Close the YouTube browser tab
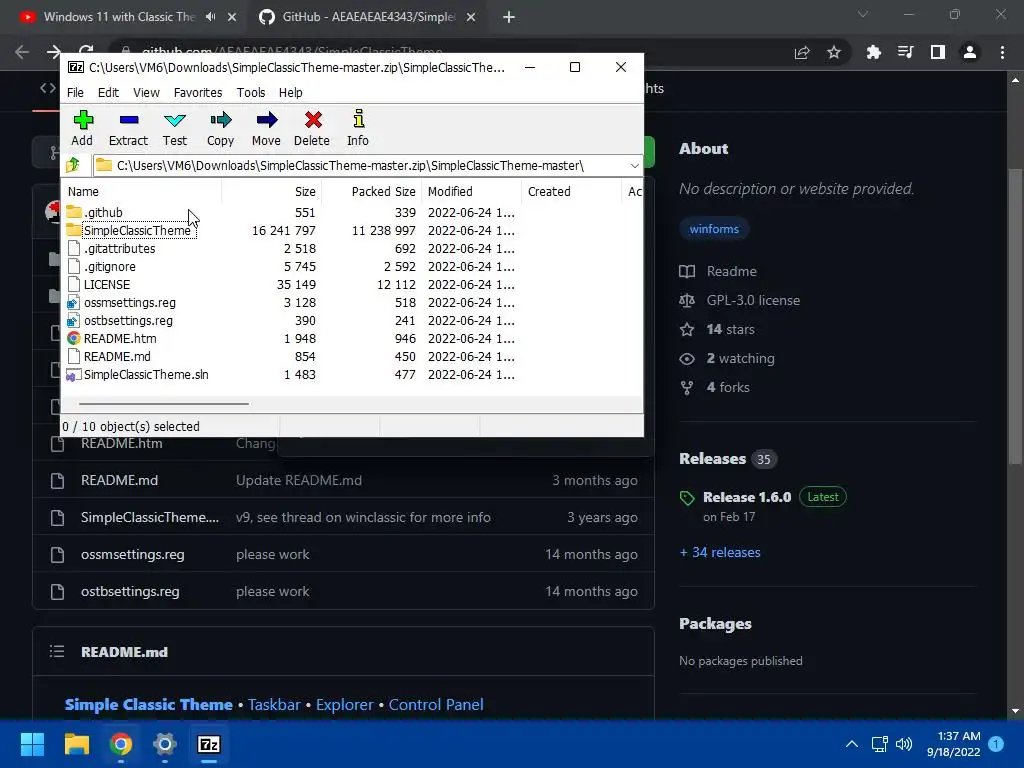This screenshot has width=1024, height=768. click(232, 18)
